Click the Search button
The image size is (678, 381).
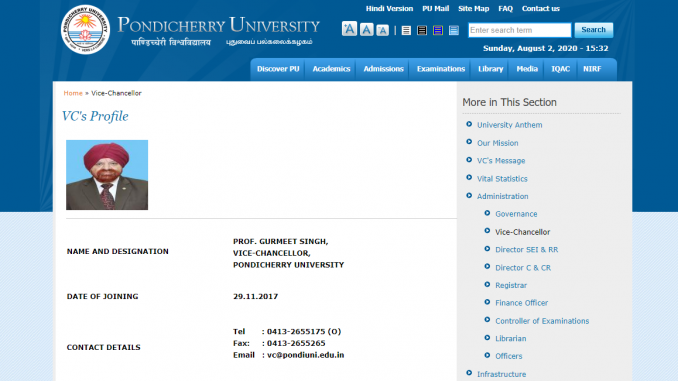(x=593, y=30)
